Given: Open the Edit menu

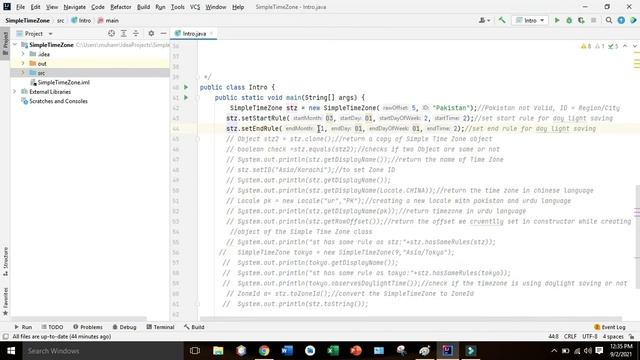Looking at the screenshot, I should [x=36, y=7].
